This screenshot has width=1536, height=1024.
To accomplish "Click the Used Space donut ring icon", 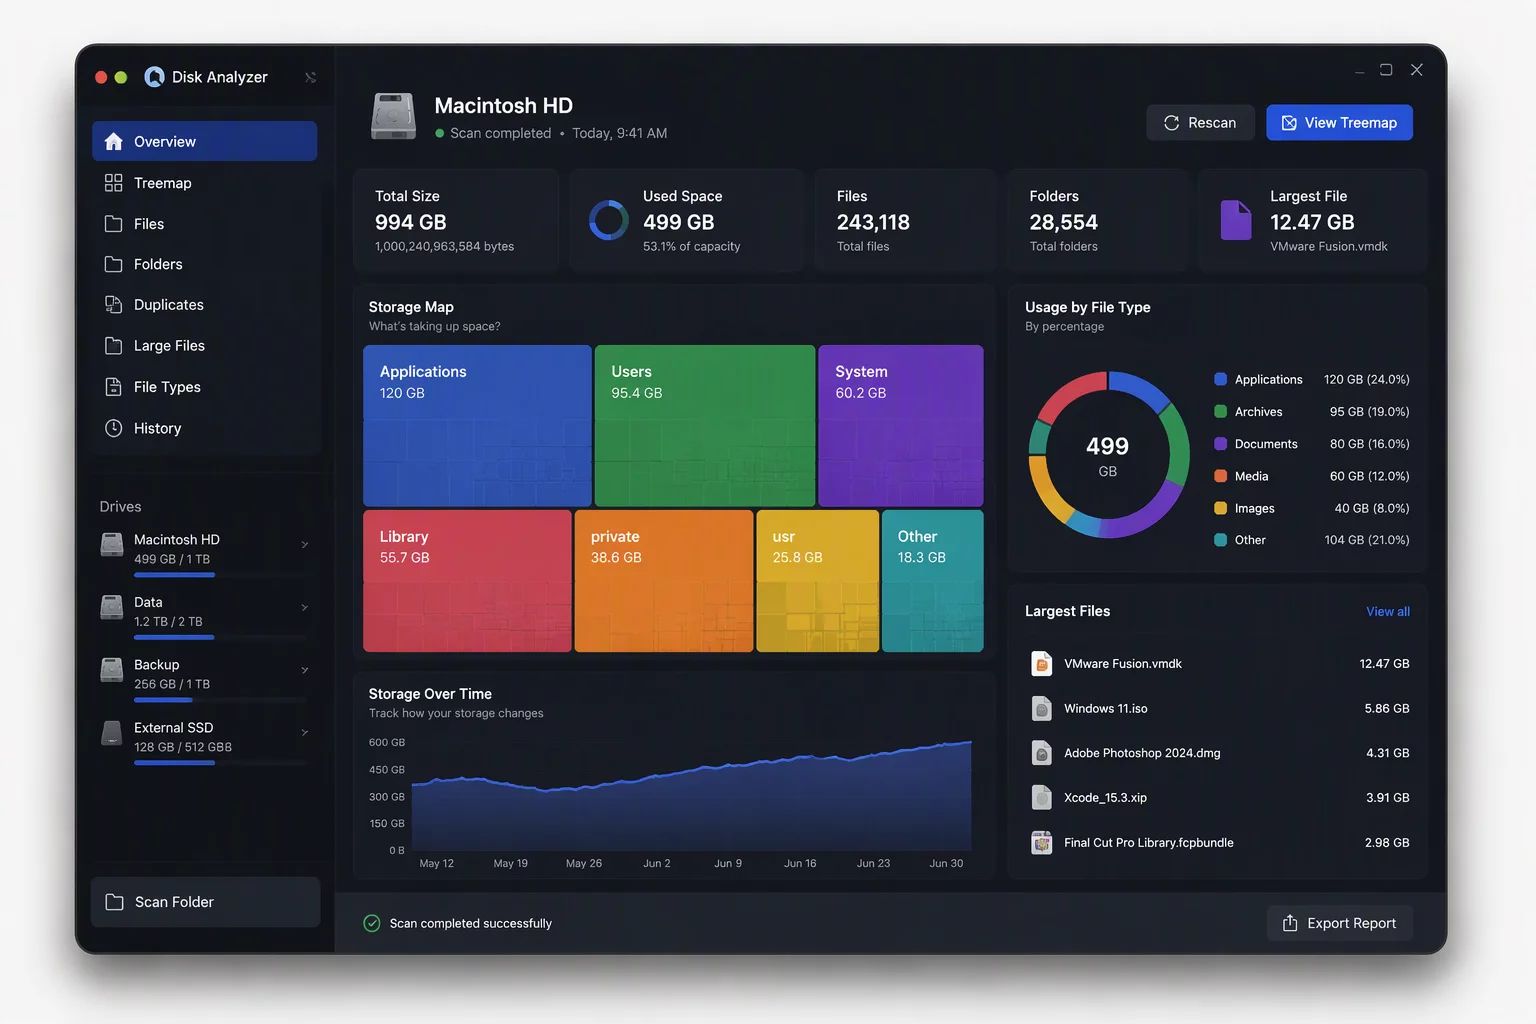I will (x=609, y=220).
